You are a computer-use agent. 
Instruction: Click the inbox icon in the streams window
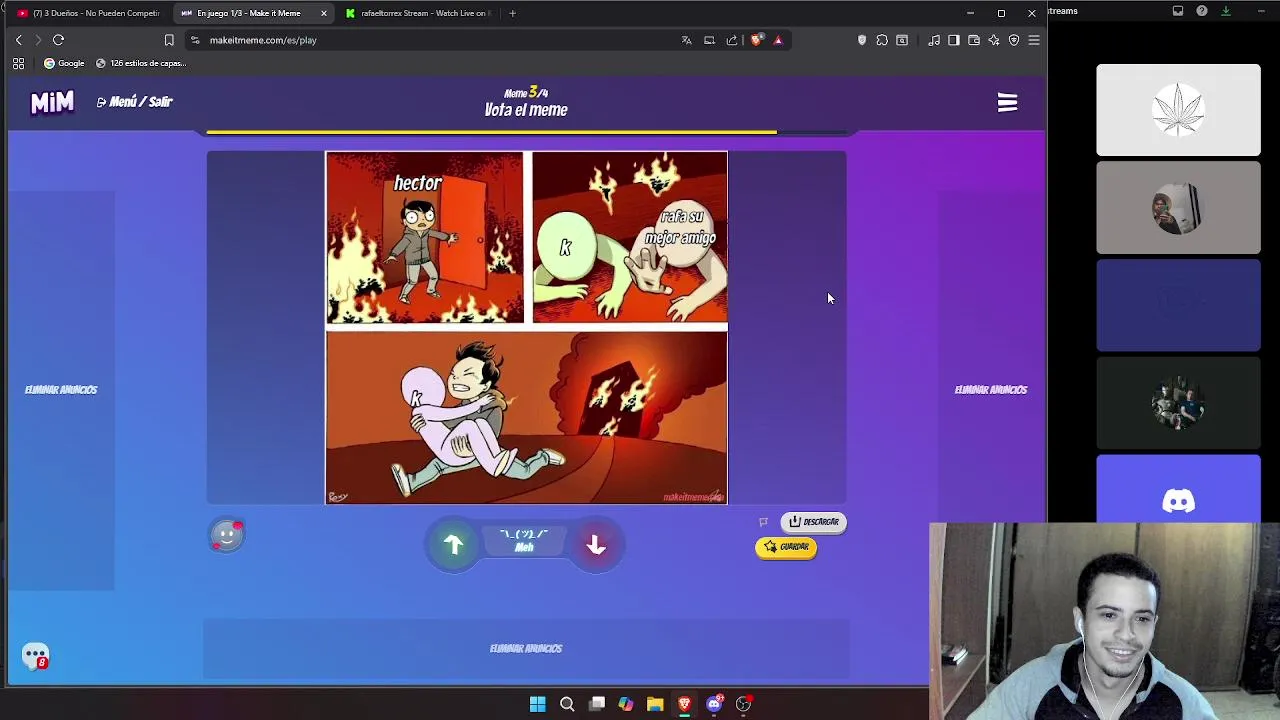(x=1178, y=11)
